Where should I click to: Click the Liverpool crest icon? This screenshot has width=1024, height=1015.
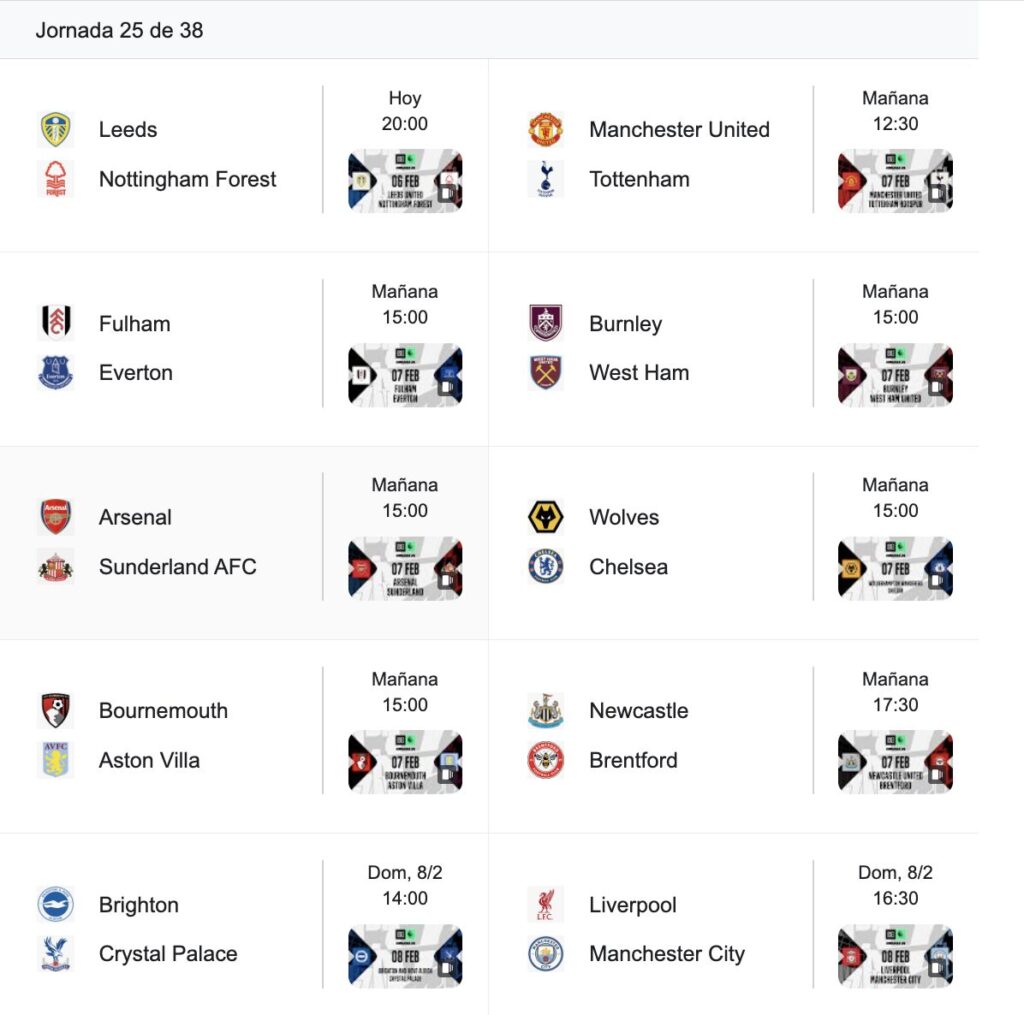pos(546,905)
